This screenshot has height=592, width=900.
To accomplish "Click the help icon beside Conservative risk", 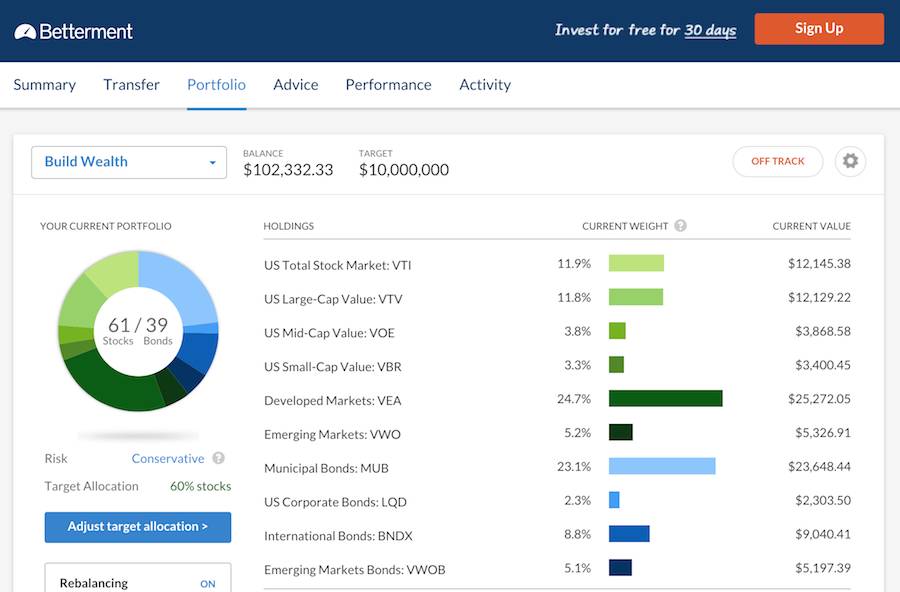I will (x=218, y=459).
